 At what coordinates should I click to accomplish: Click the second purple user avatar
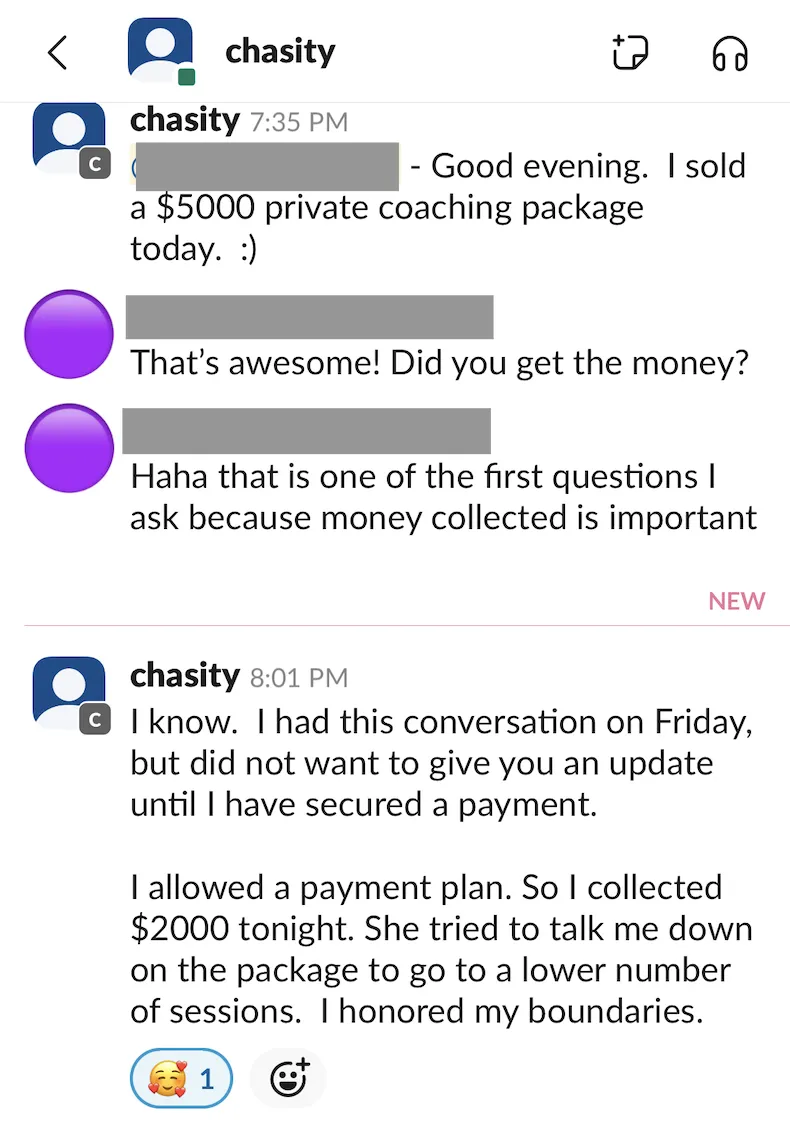click(69, 448)
